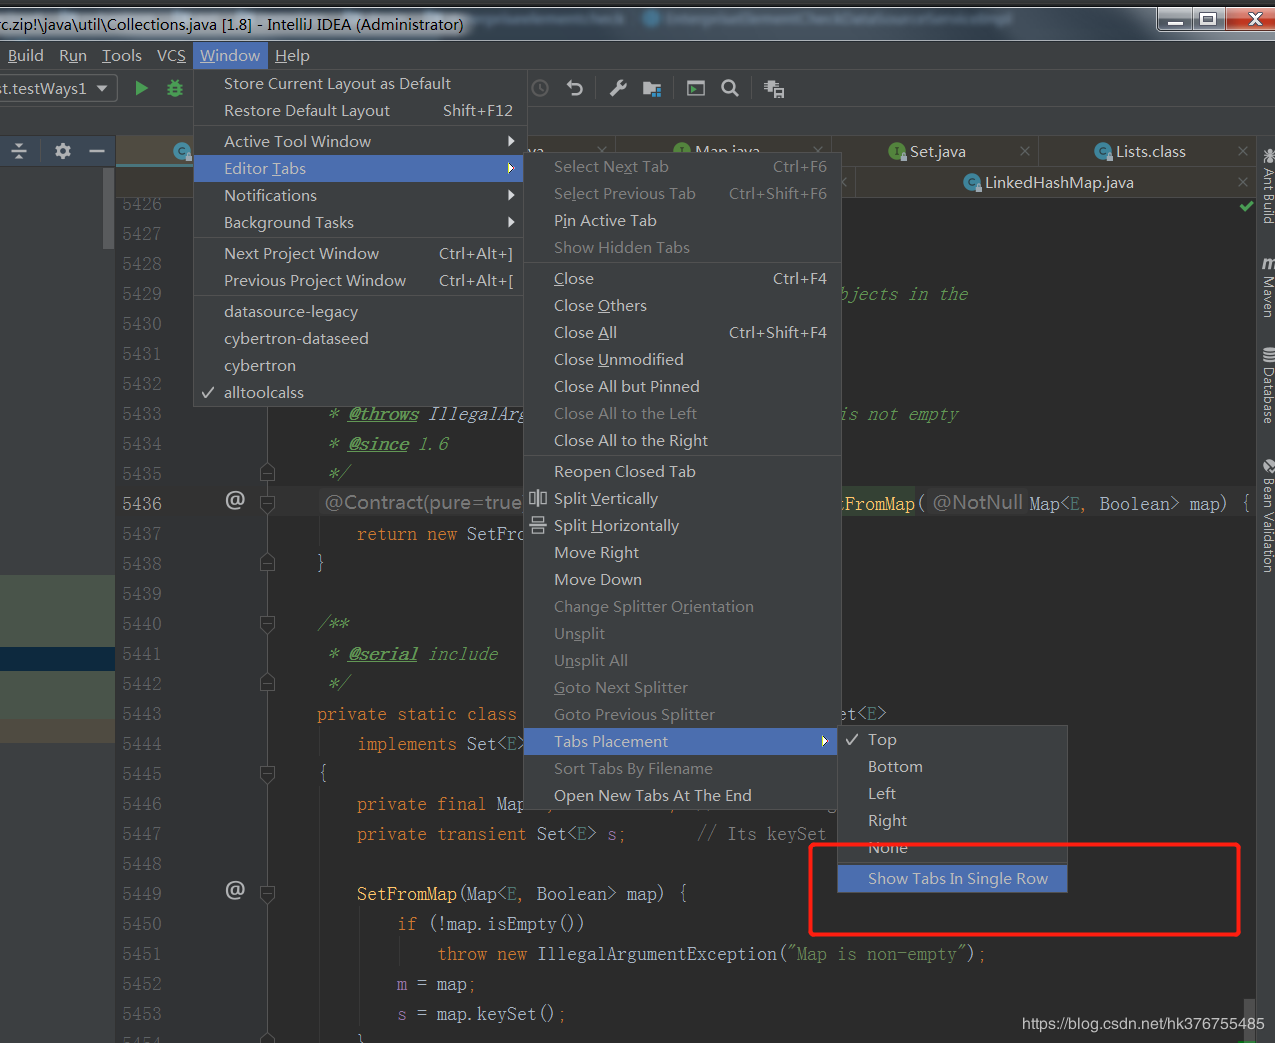Open Settings via the wrench icon
Image resolution: width=1275 pixels, height=1043 pixels.
pyautogui.click(x=618, y=88)
